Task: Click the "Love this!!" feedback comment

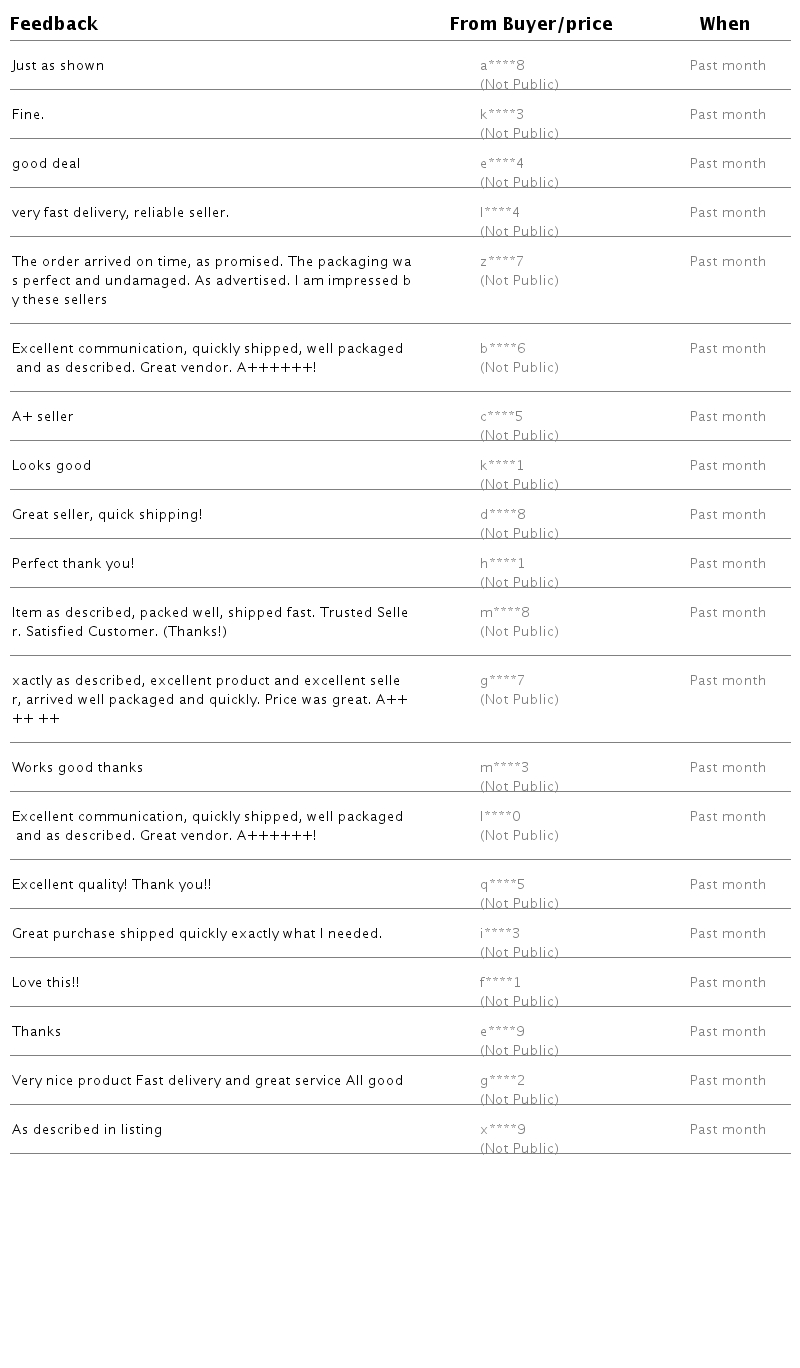Action: 46,983
